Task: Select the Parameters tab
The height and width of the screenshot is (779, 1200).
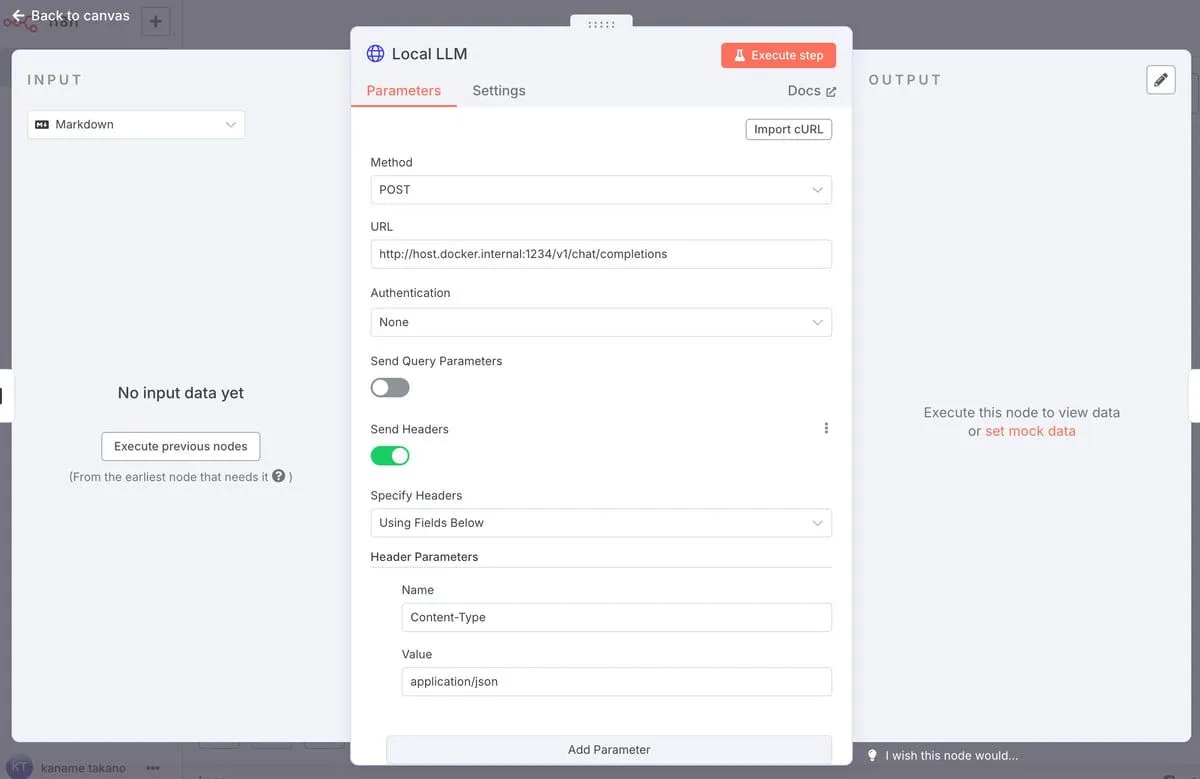Action: (x=403, y=91)
